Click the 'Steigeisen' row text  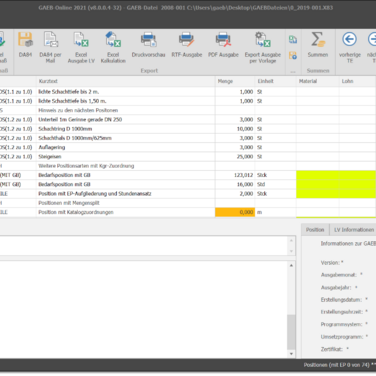50,157
